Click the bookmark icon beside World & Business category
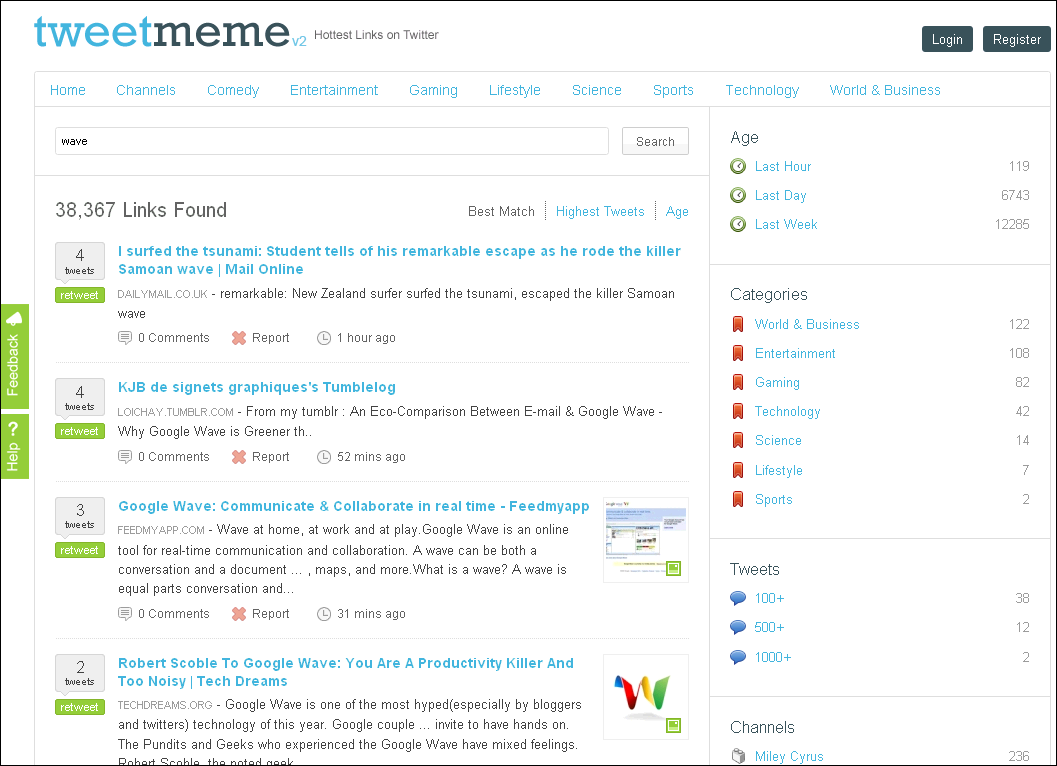The height and width of the screenshot is (766, 1057). [x=738, y=324]
